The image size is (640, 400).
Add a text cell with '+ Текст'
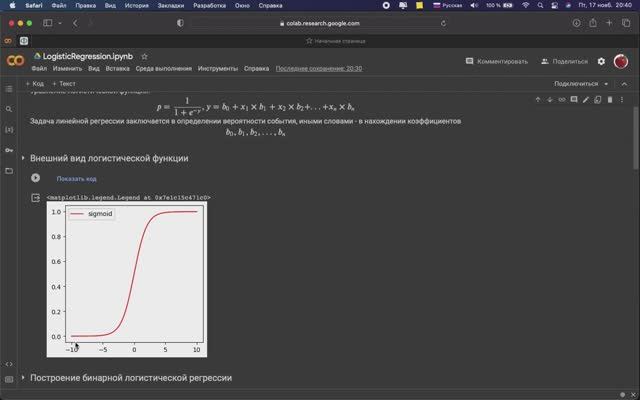[x=64, y=84]
